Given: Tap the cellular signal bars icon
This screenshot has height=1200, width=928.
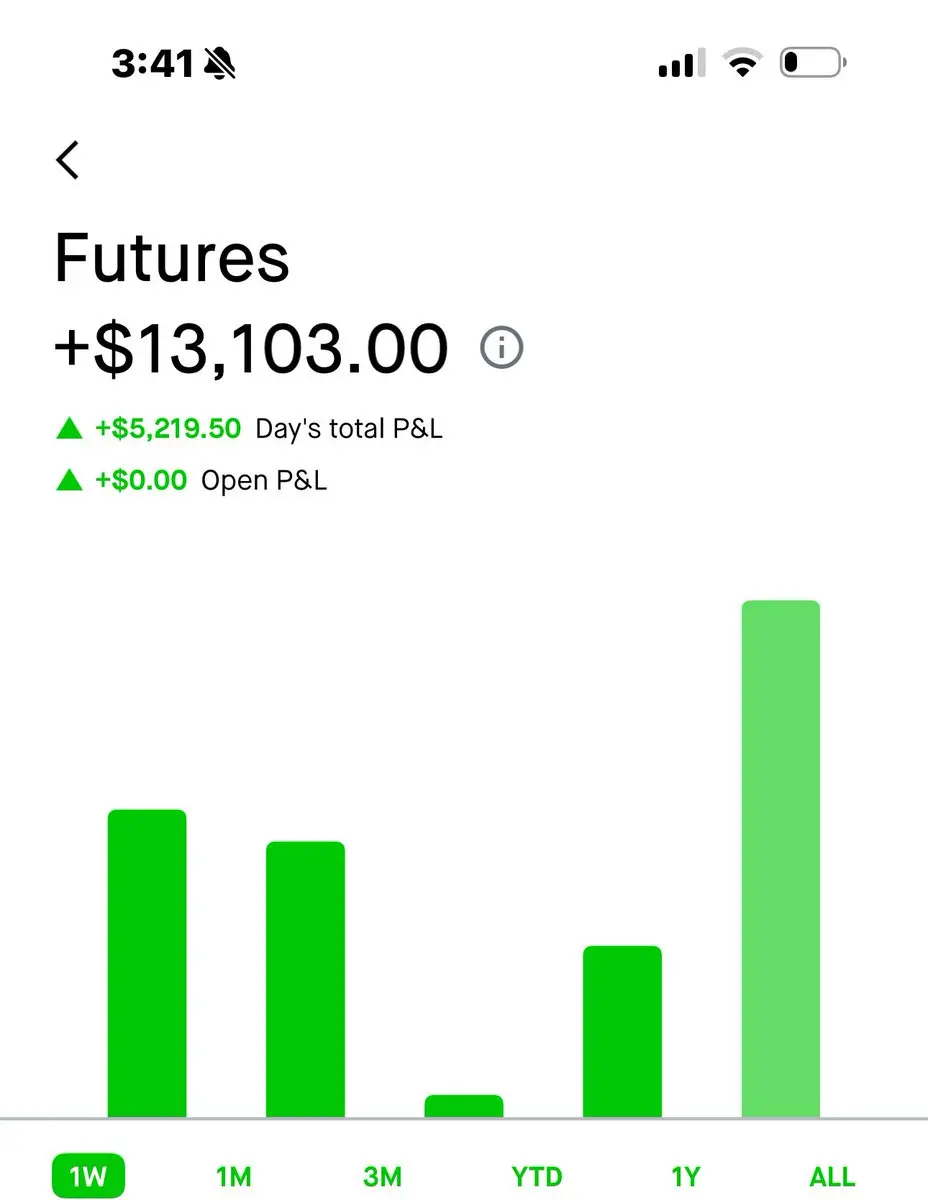Looking at the screenshot, I should pyautogui.click(x=682, y=65).
